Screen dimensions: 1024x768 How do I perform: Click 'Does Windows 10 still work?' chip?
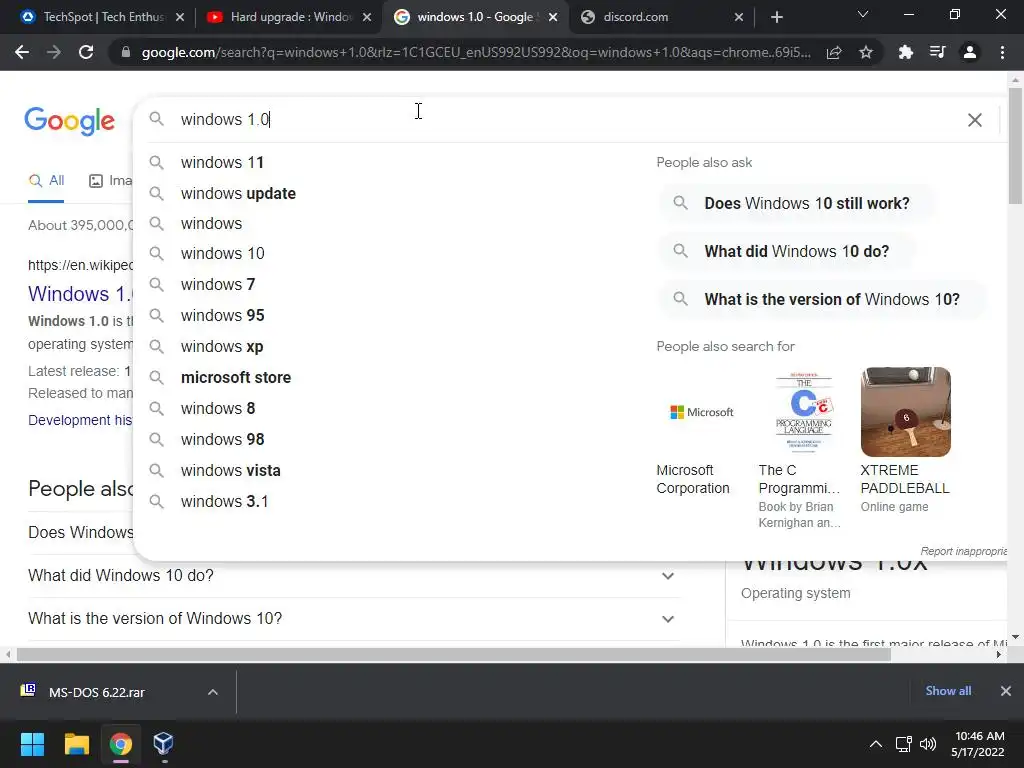pos(796,203)
